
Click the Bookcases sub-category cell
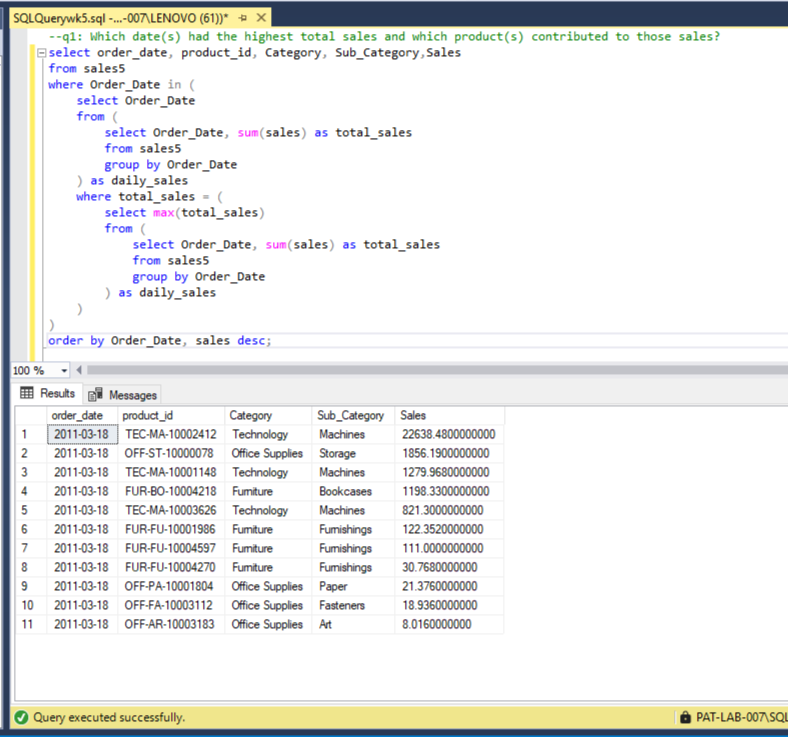[x=353, y=491]
